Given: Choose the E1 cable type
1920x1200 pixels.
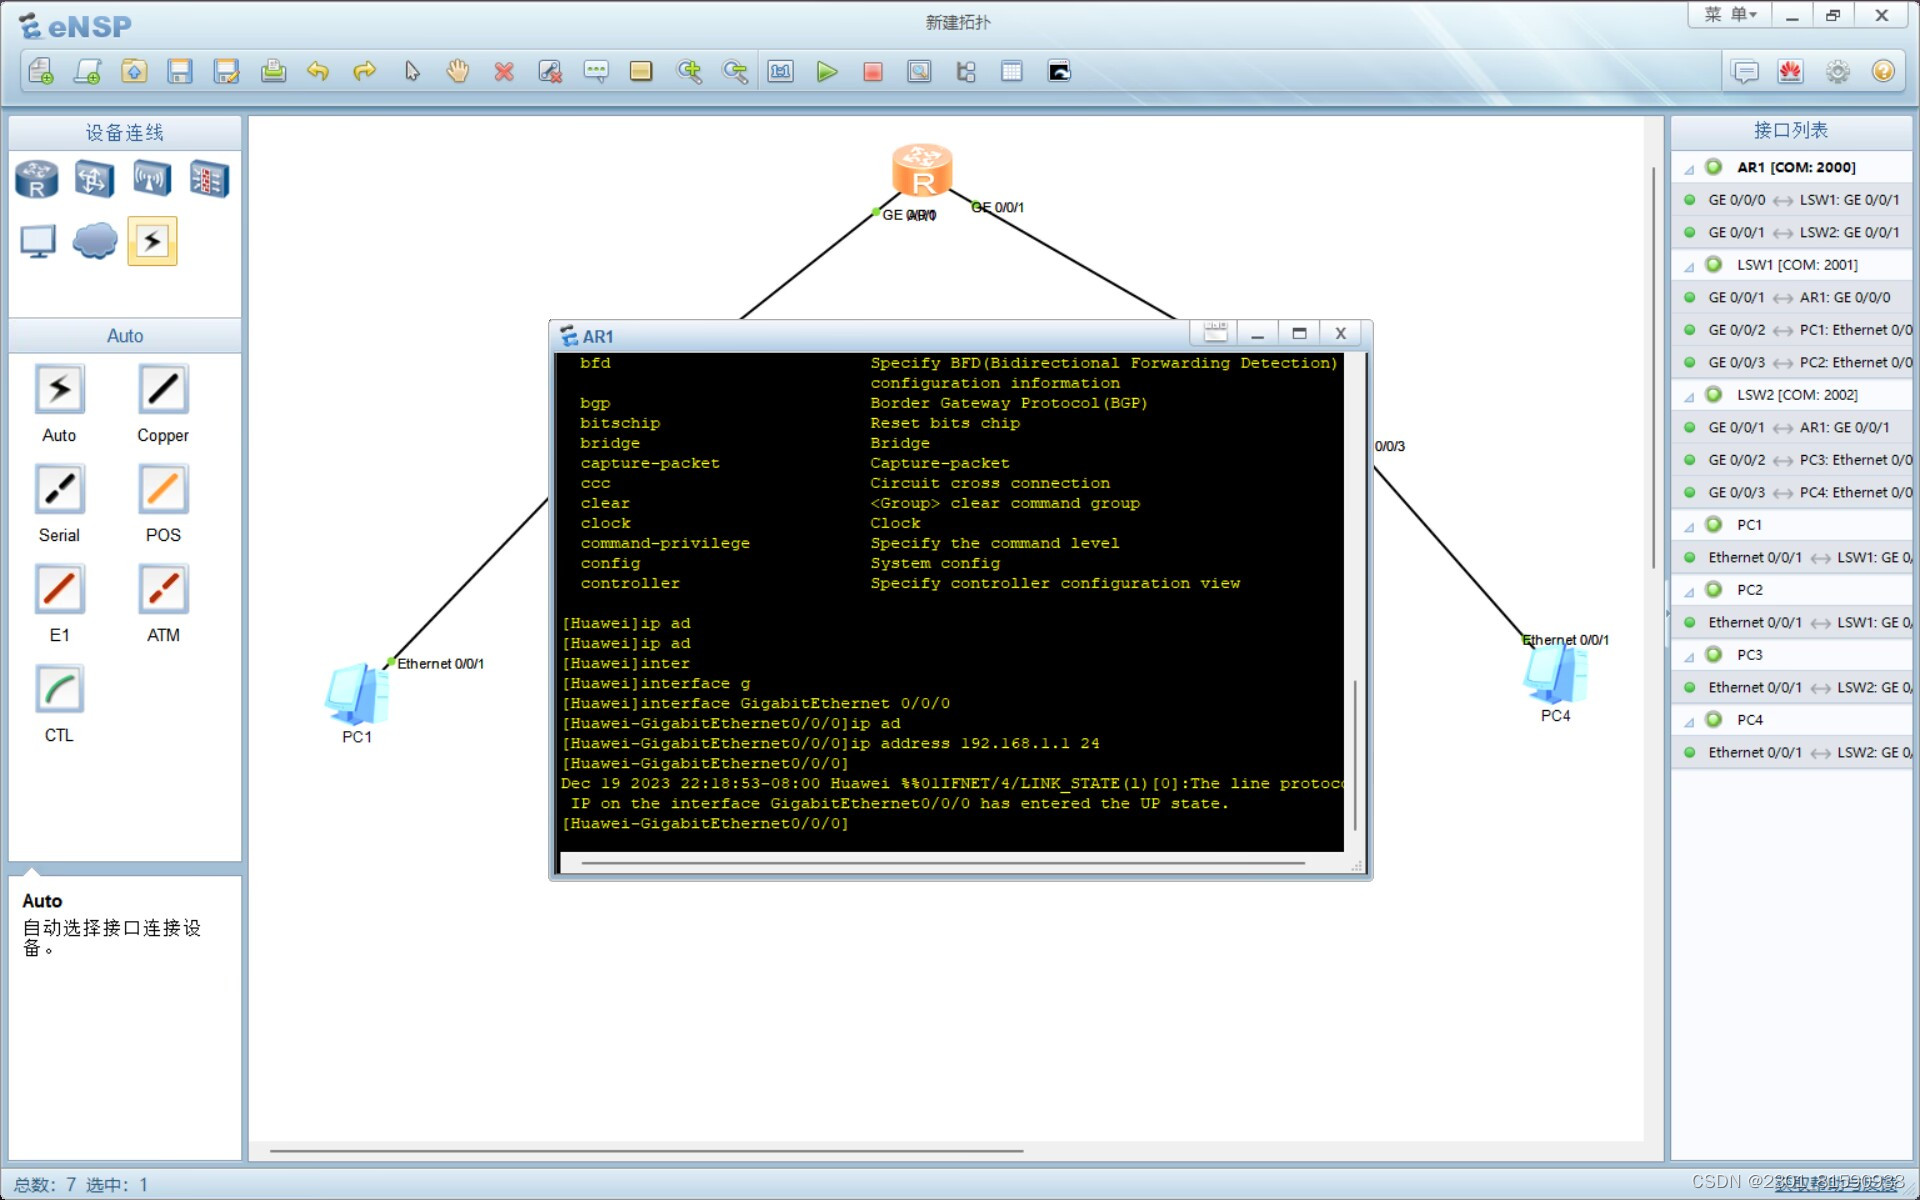Looking at the screenshot, I should point(59,590).
